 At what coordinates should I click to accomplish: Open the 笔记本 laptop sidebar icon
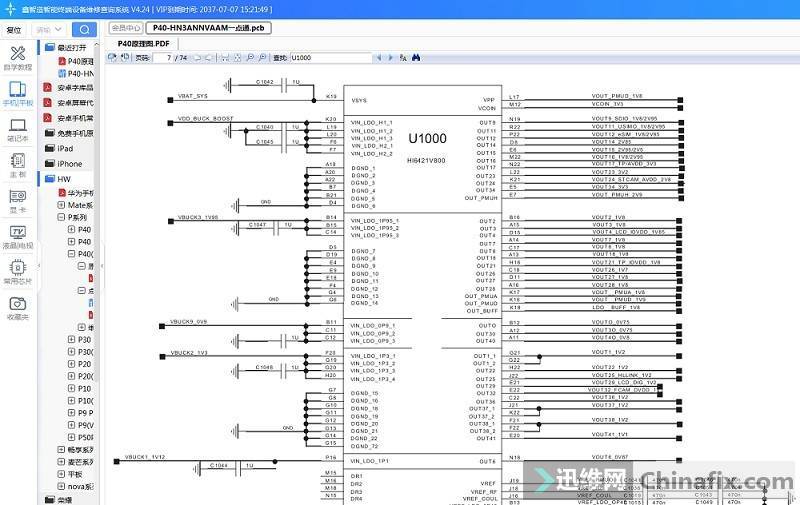click(18, 129)
